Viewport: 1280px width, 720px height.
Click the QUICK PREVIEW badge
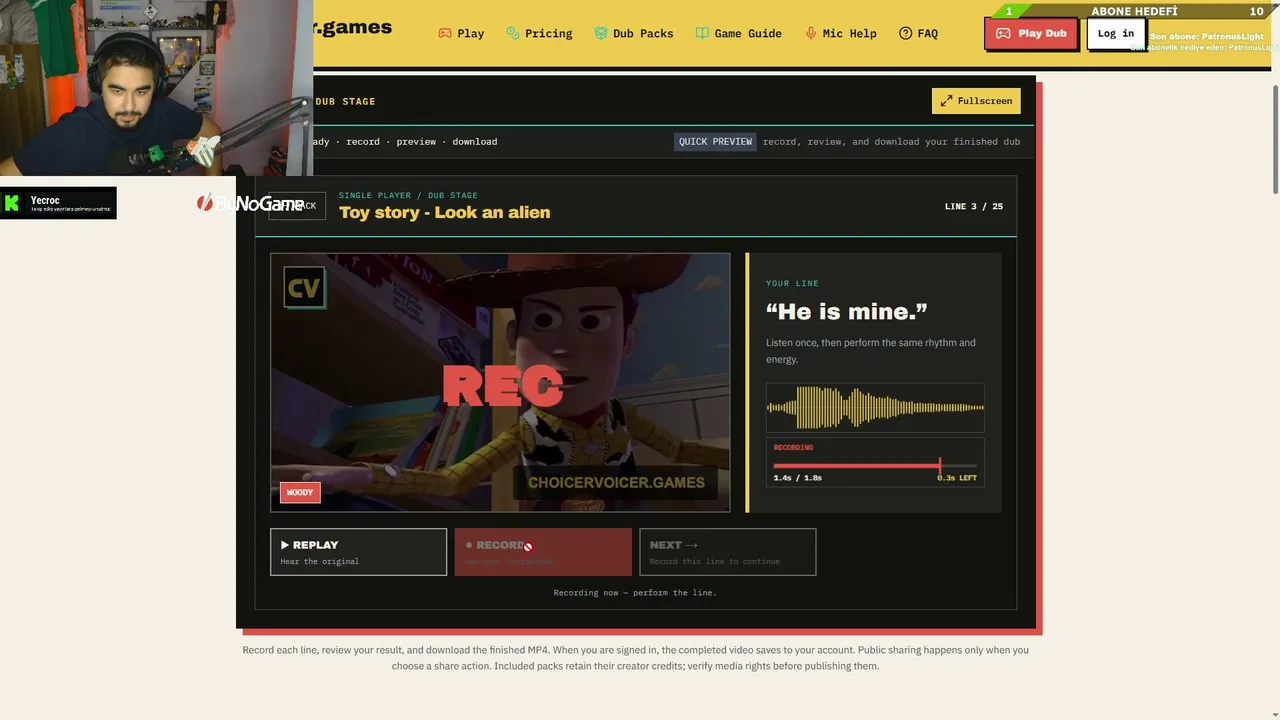point(715,142)
